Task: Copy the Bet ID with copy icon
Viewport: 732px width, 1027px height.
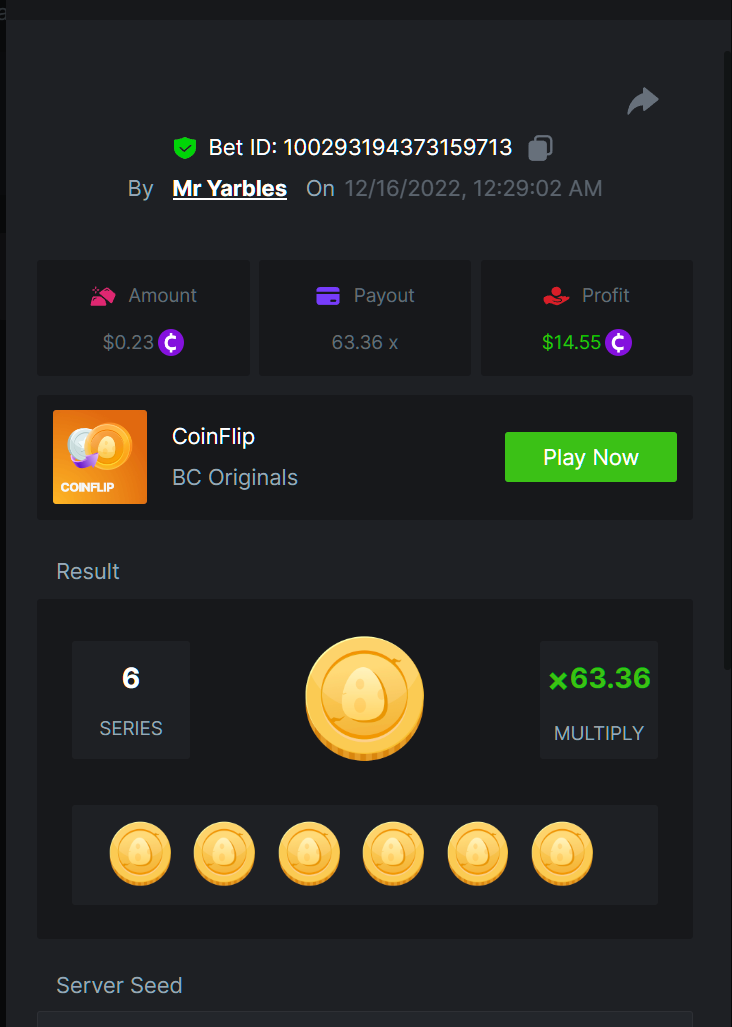Action: (x=540, y=147)
